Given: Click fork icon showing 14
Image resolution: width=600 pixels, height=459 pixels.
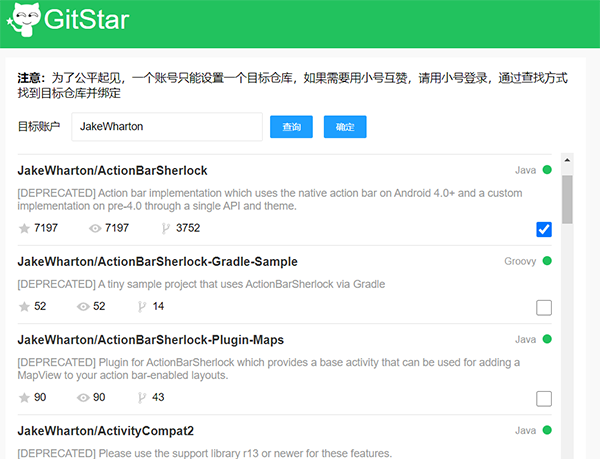Looking at the screenshot, I should [x=142, y=306].
